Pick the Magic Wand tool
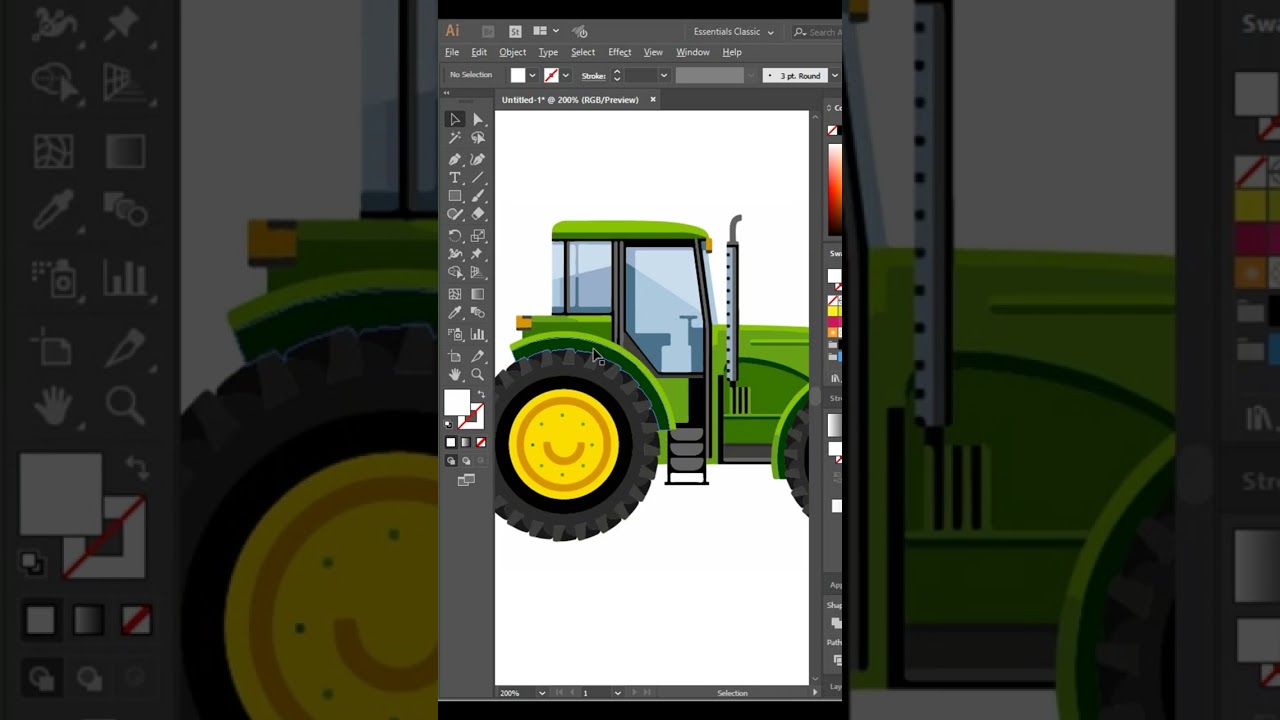Viewport: 1280px width, 720px height. (x=455, y=138)
